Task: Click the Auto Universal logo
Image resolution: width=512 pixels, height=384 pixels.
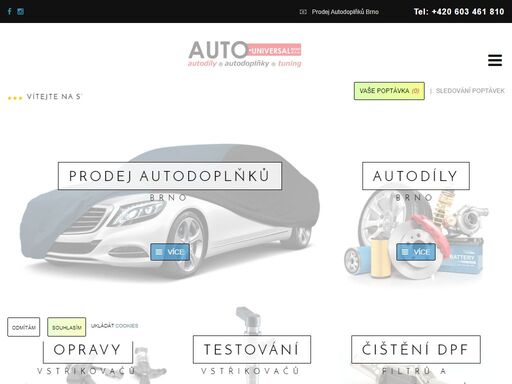Action: tap(245, 54)
